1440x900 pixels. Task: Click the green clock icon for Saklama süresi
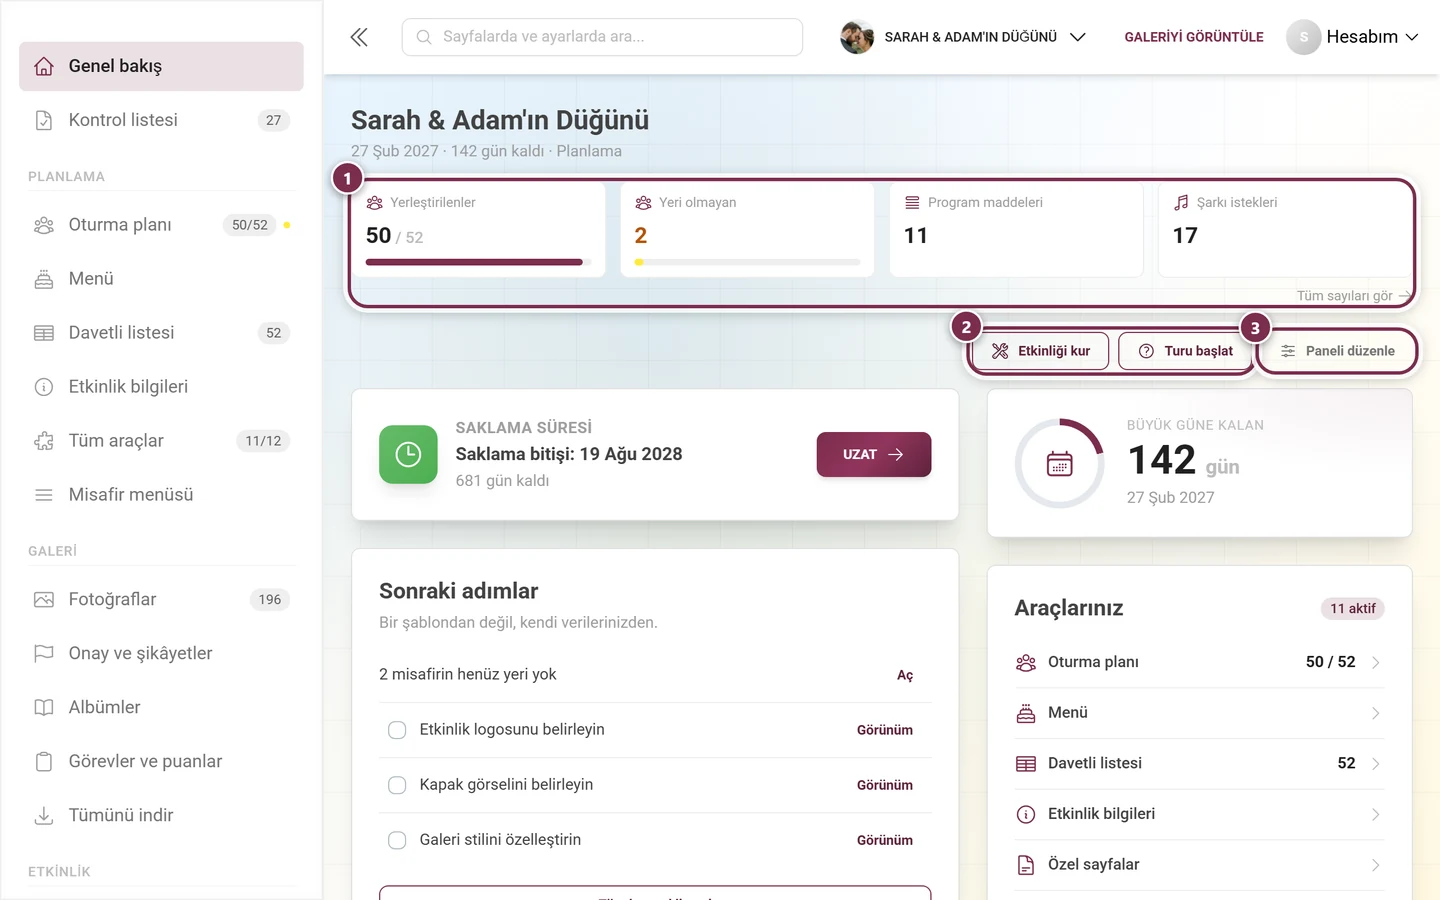408,454
